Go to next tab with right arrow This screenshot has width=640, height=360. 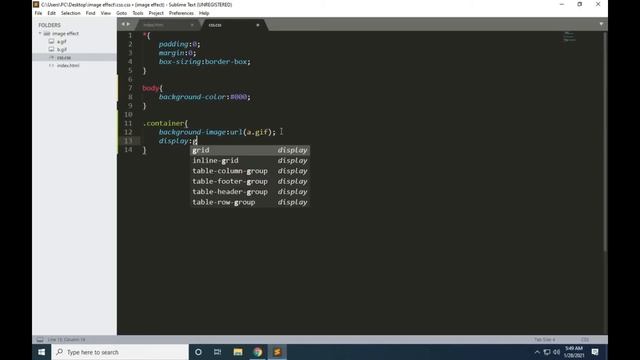129,24
